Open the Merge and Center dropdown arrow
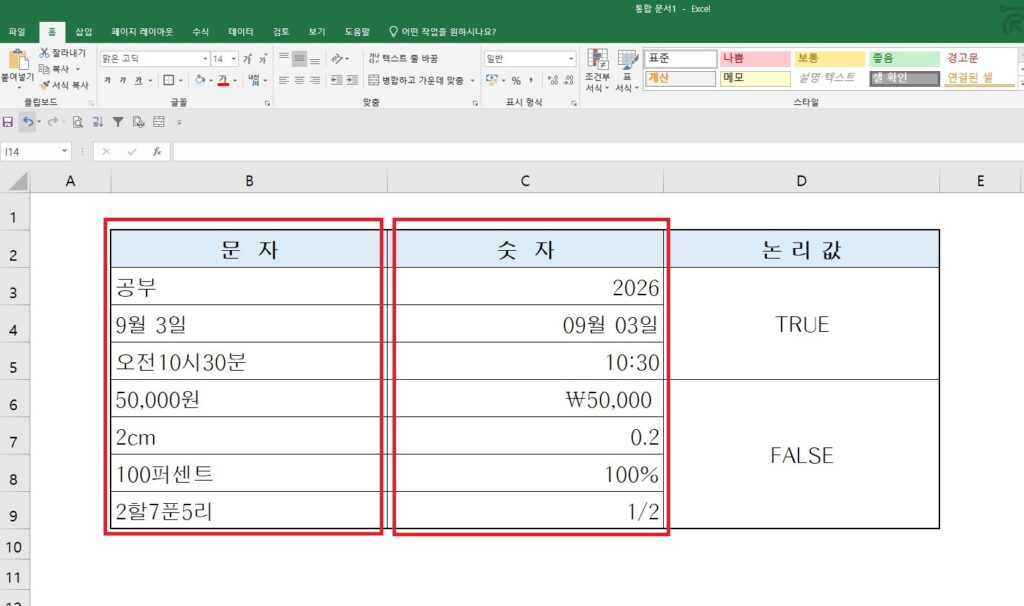1024x606 pixels. [472, 80]
